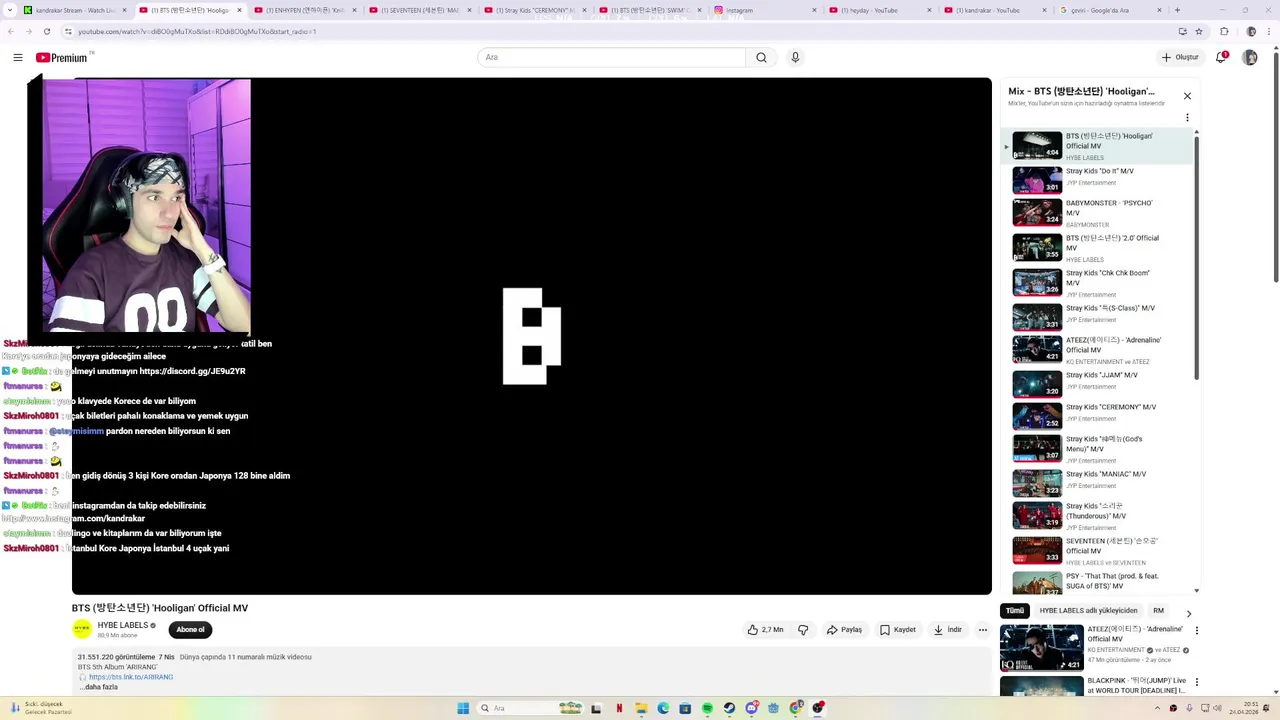Screen dimensions: 1280x720
Task: Subscribe with Abone ol button
Action: pyautogui.click(x=190, y=630)
